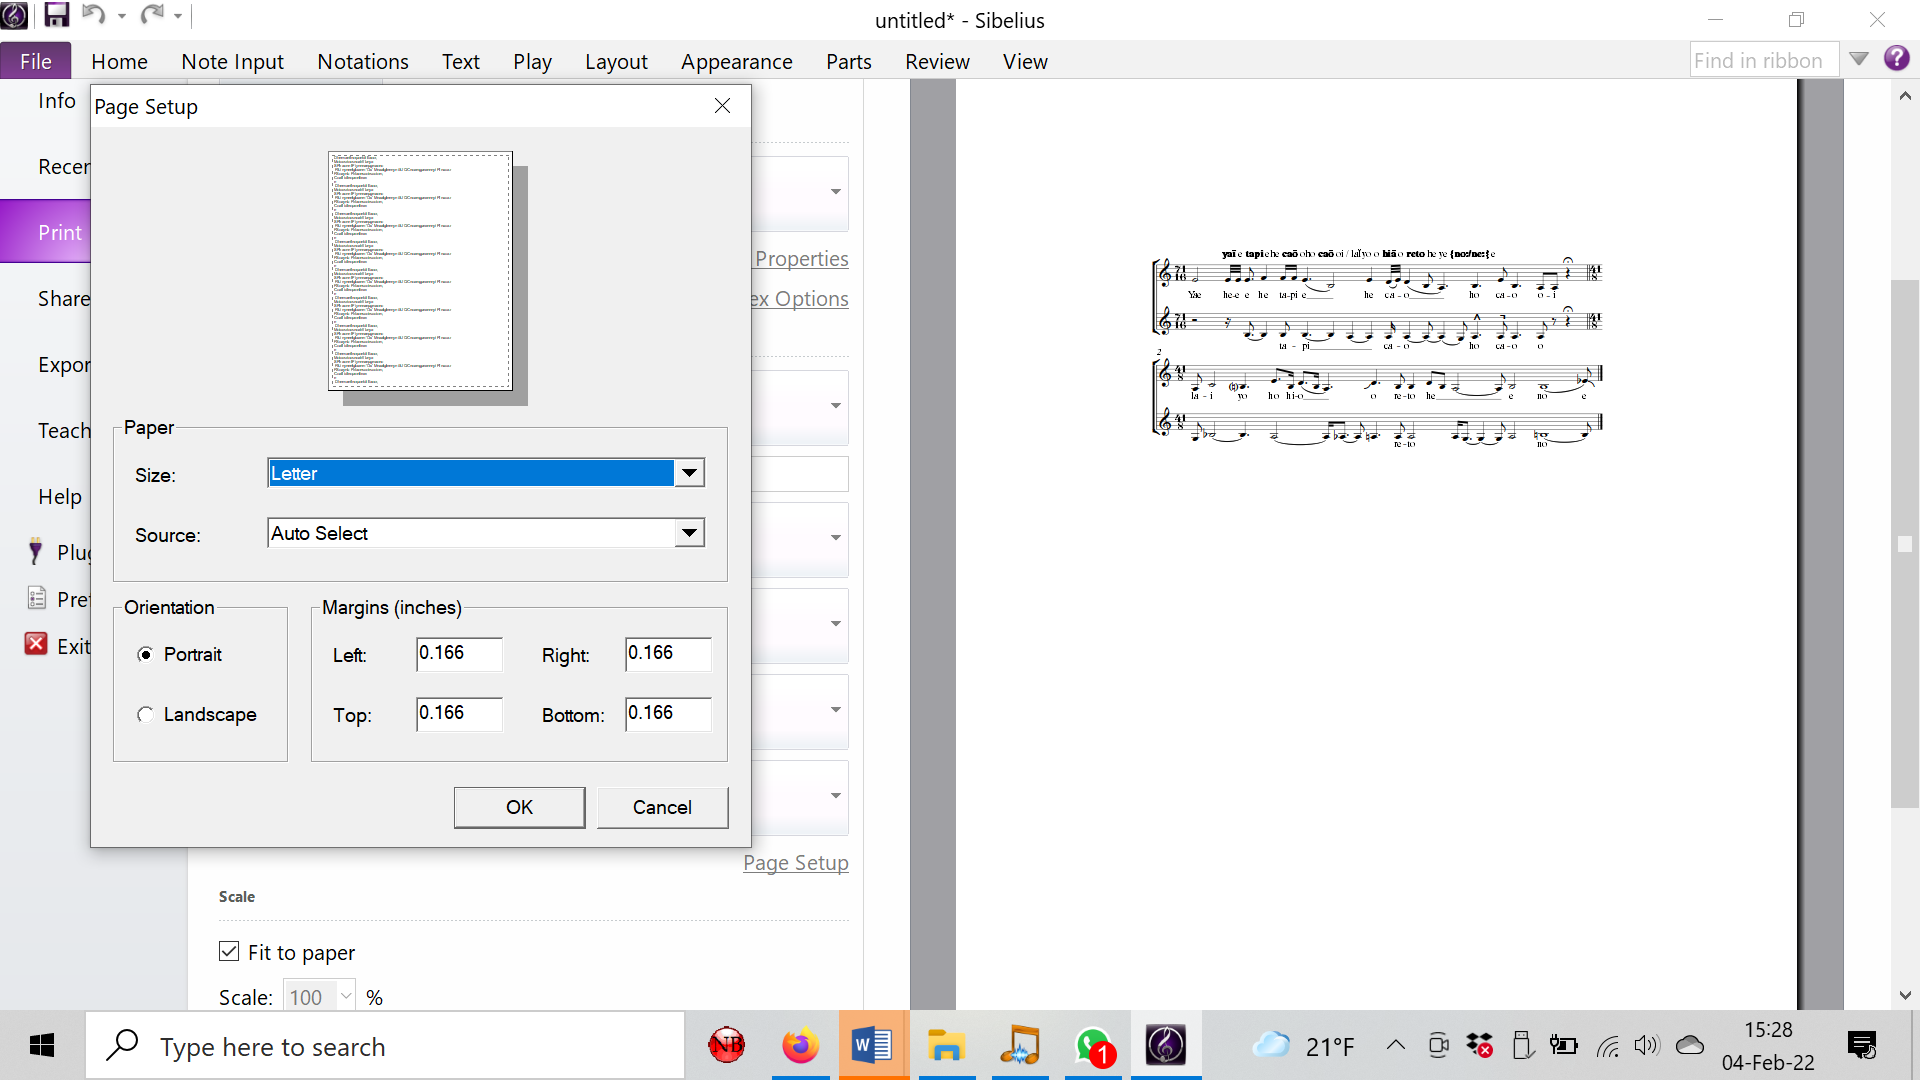
Task: Select Portrait orientation
Action: [x=145, y=654]
